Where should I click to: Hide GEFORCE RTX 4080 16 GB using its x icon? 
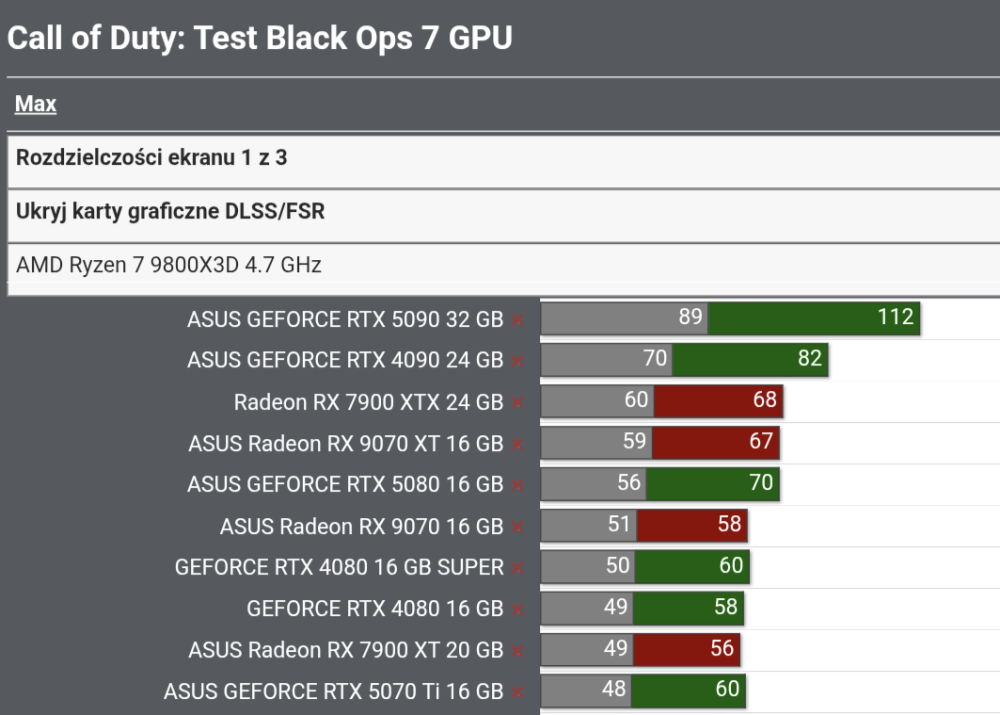tap(517, 607)
